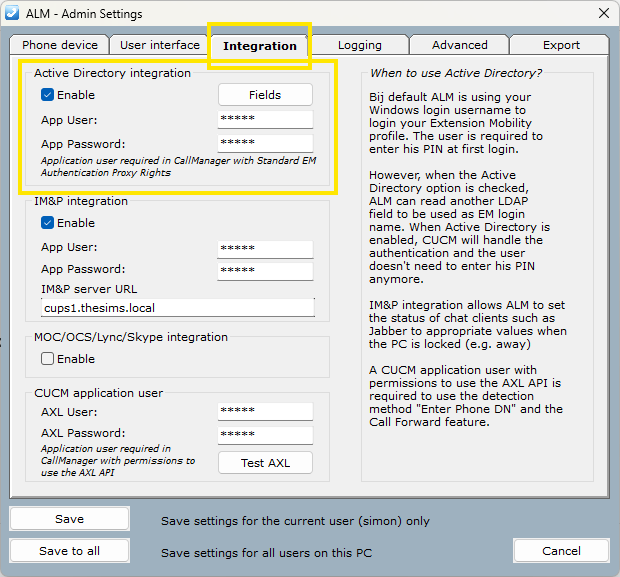The height and width of the screenshot is (577, 620).
Task: Uncheck the IM&P integration Enable checkbox
Action: [x=48, y=223]
